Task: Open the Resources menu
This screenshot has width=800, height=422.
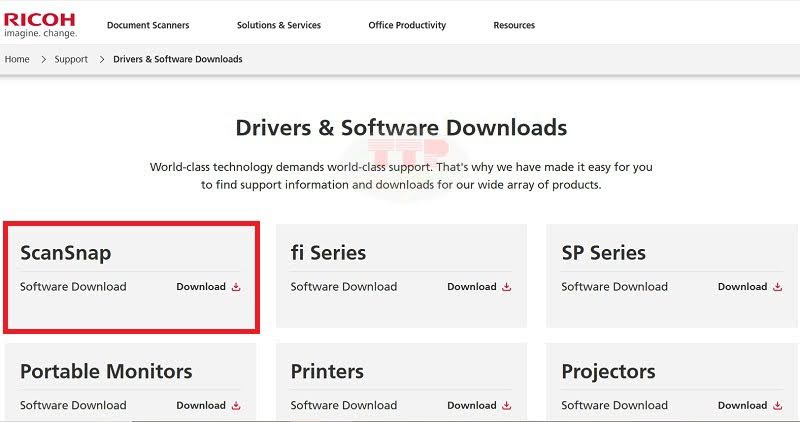Action: (x=514, y=25)
